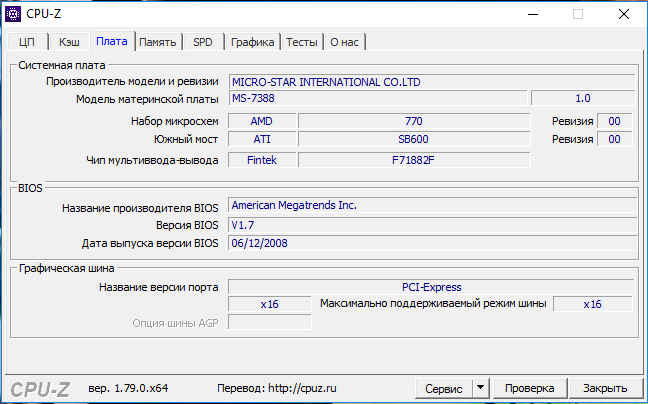The width and height of the screenshot is (648, 404).
Task: Click the version text вер. 1.79.0.x64
Action: [128, 388]
